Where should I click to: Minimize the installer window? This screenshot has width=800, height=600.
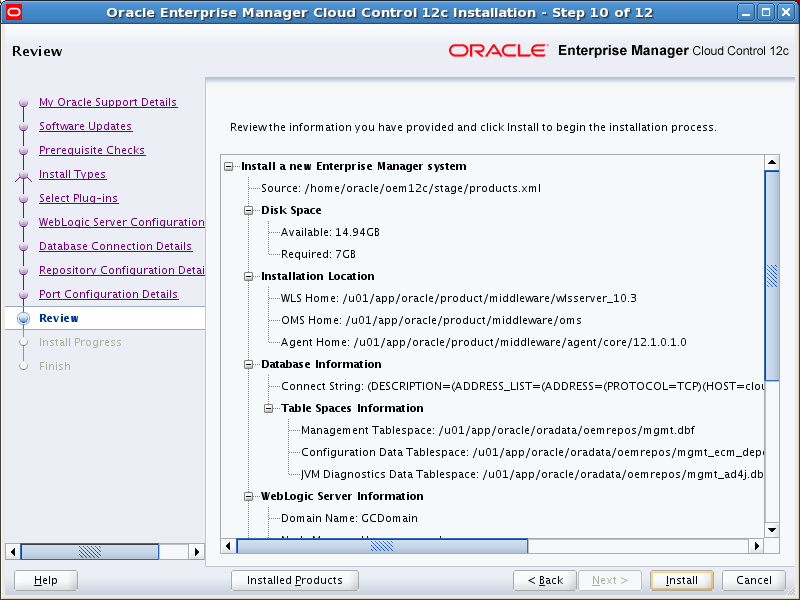click(746, 12)
